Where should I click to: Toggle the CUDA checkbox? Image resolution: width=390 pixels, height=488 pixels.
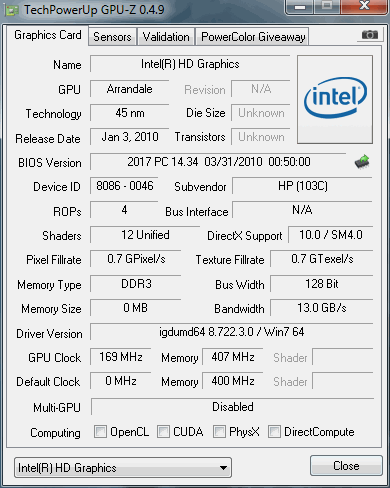point(163,431)
